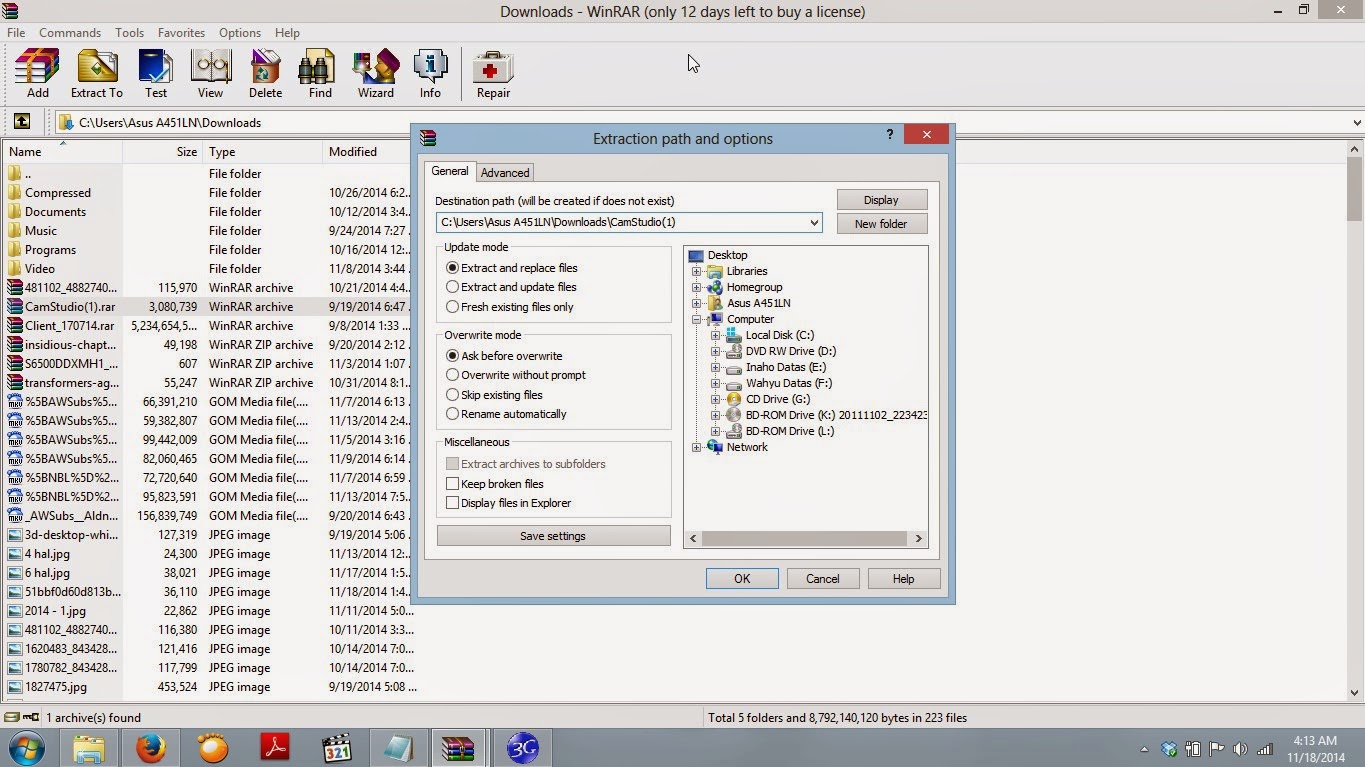Click the Firefox taskbar icon
The width and height of the screenshot is (1365, 767).
point(150,748)
